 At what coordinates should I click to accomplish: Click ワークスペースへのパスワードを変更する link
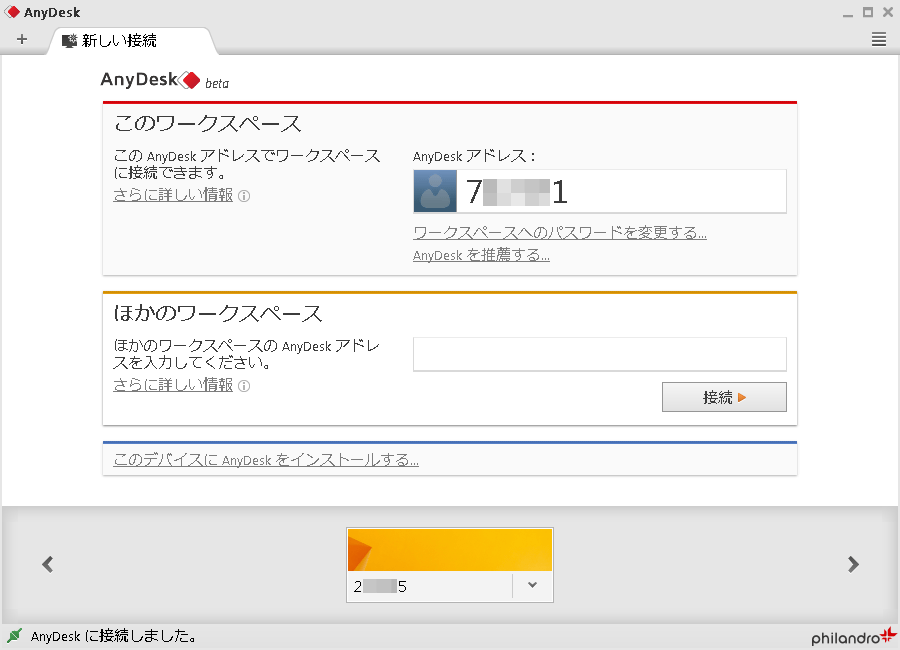point(560,233)
